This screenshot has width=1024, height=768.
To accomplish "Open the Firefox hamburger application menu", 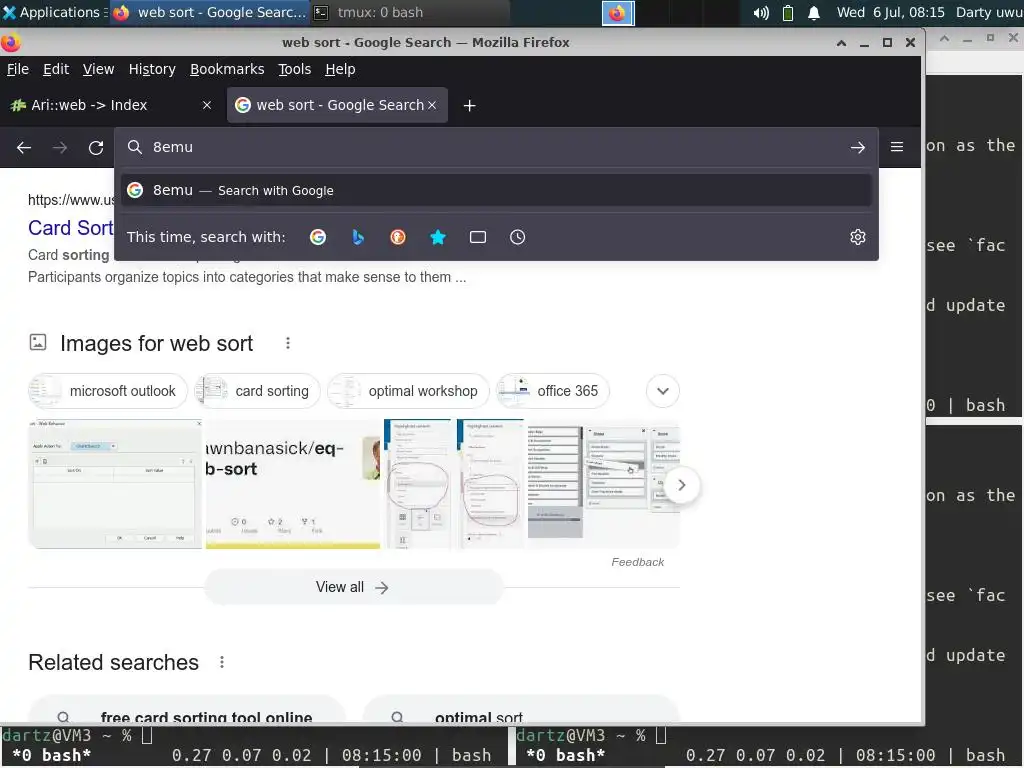I will [x=897, y=147].
